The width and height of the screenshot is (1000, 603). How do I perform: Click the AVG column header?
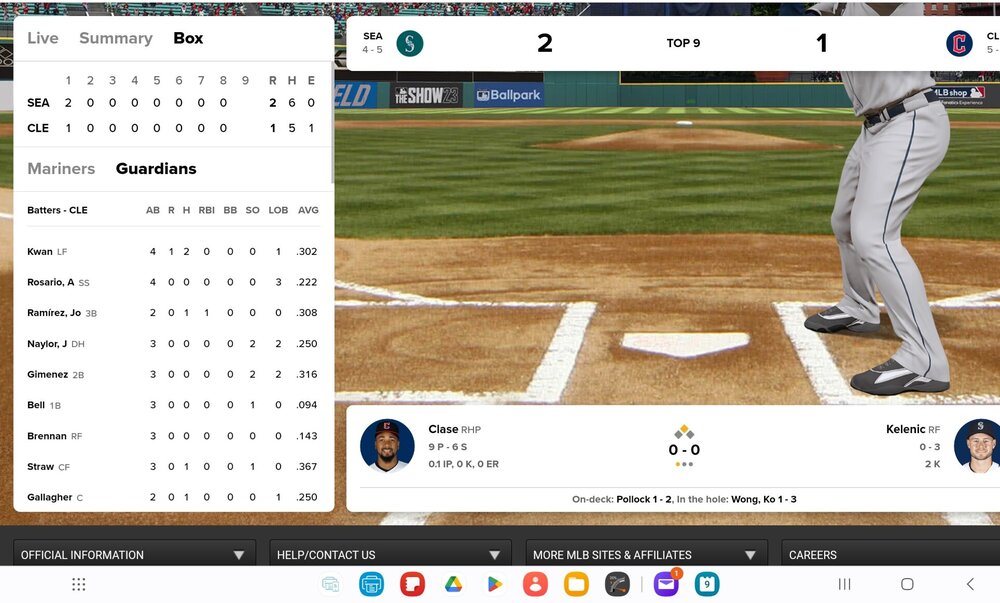308,210
